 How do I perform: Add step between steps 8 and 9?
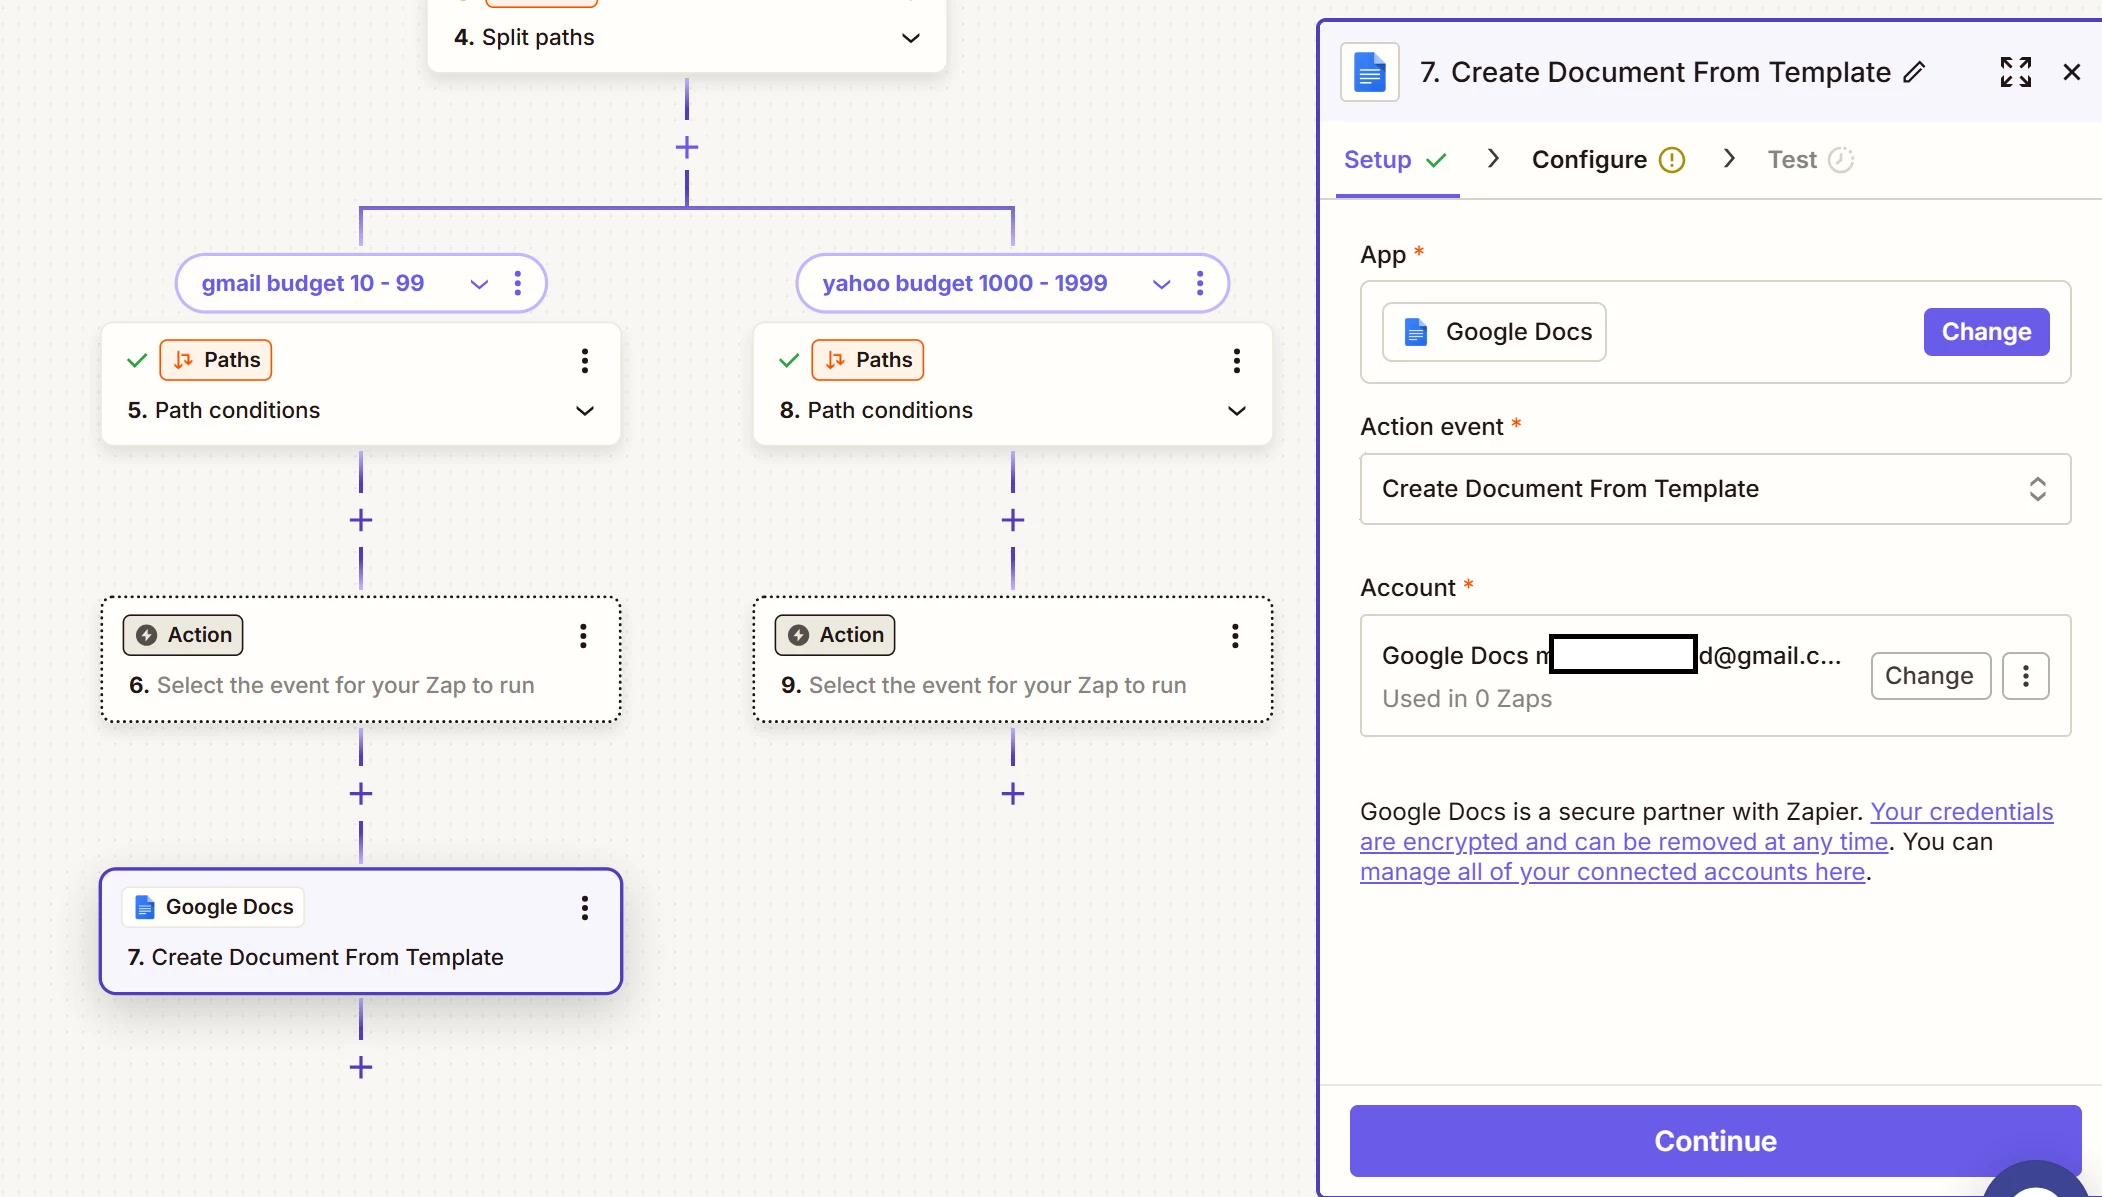click(x=1013, y=521)
